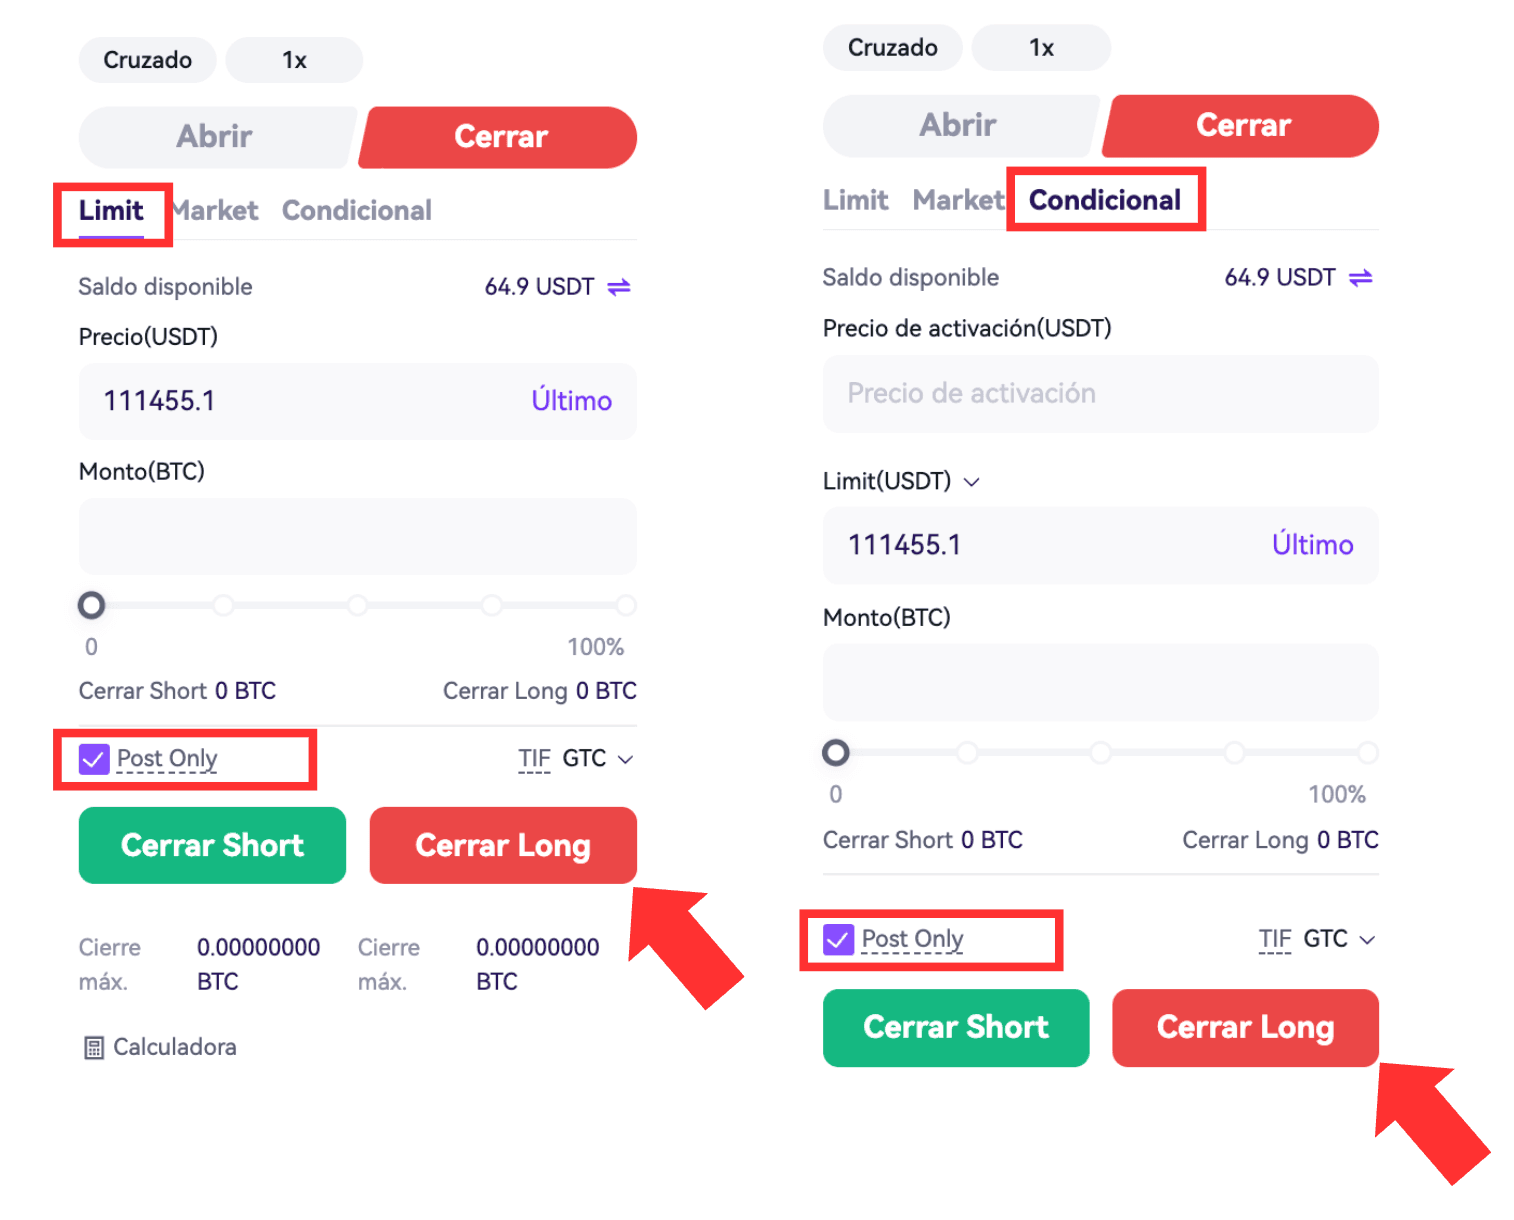Select the Limit tab in left panel

coord(111,211)
